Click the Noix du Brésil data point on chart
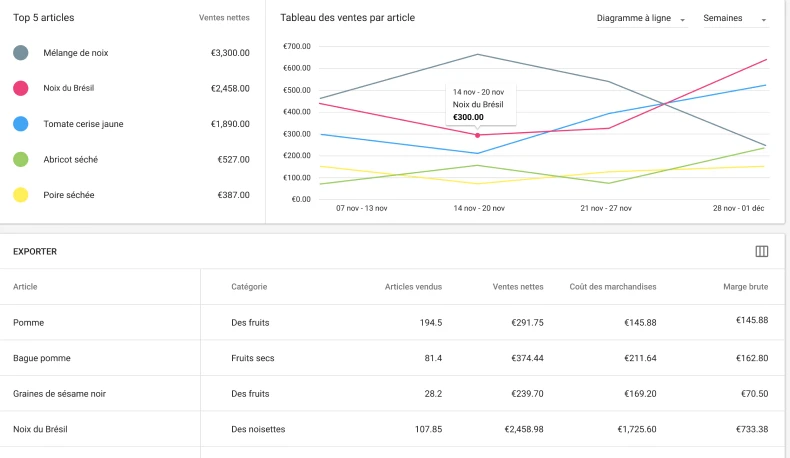 (x=477, y=135)
